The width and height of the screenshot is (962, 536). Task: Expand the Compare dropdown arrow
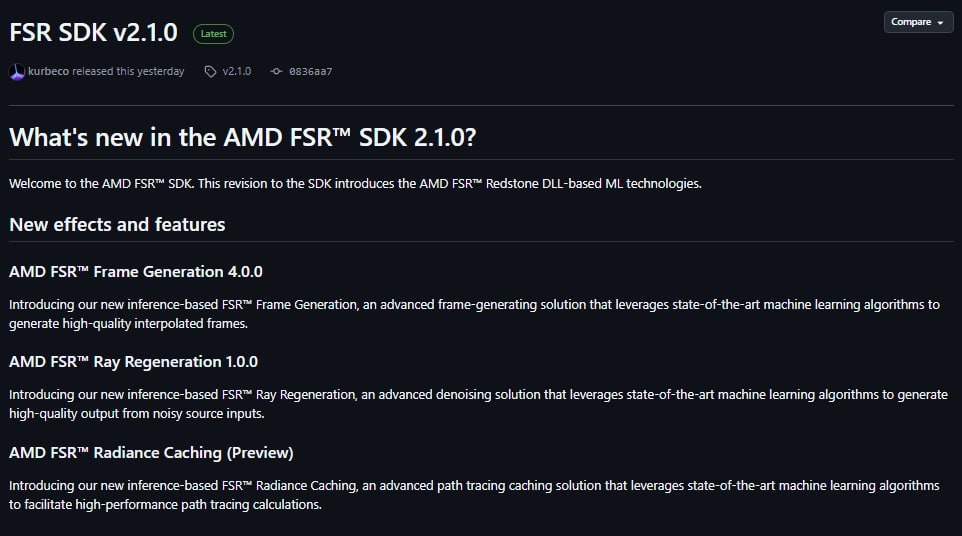click(x=940, y=22)
